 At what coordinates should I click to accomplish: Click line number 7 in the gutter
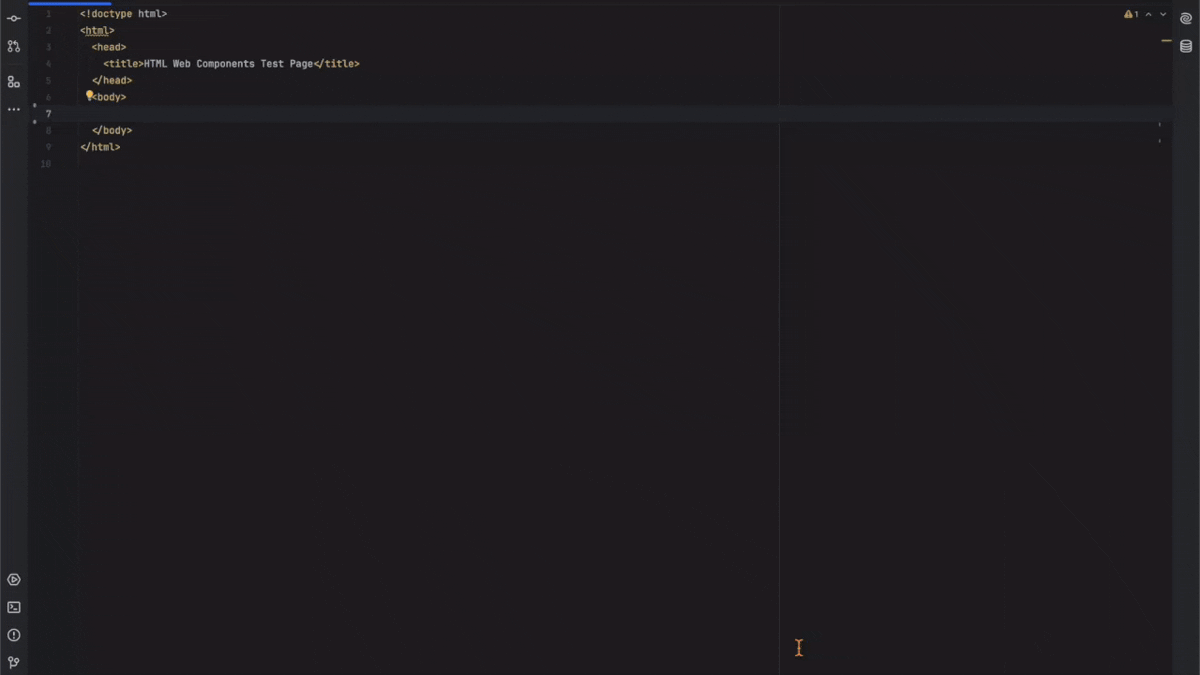tap(46, 113)
